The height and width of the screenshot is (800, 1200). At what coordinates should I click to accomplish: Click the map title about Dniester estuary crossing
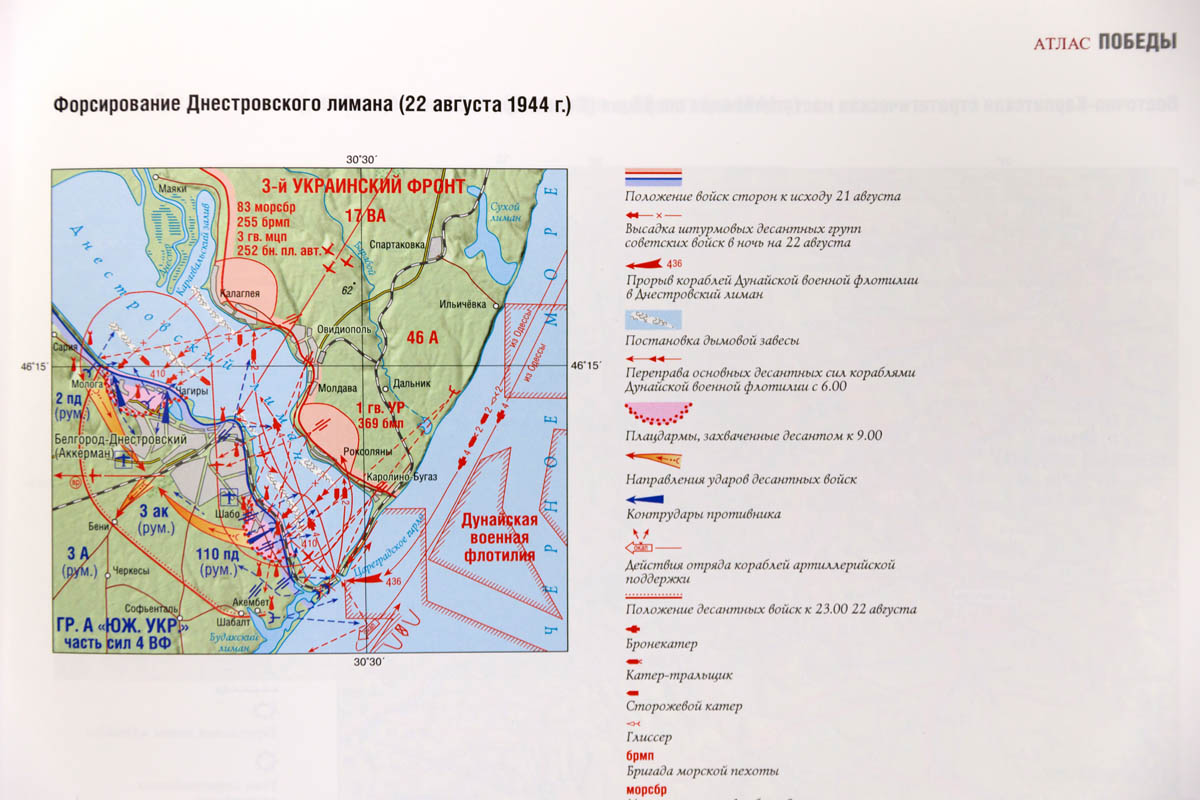[311, 104]
